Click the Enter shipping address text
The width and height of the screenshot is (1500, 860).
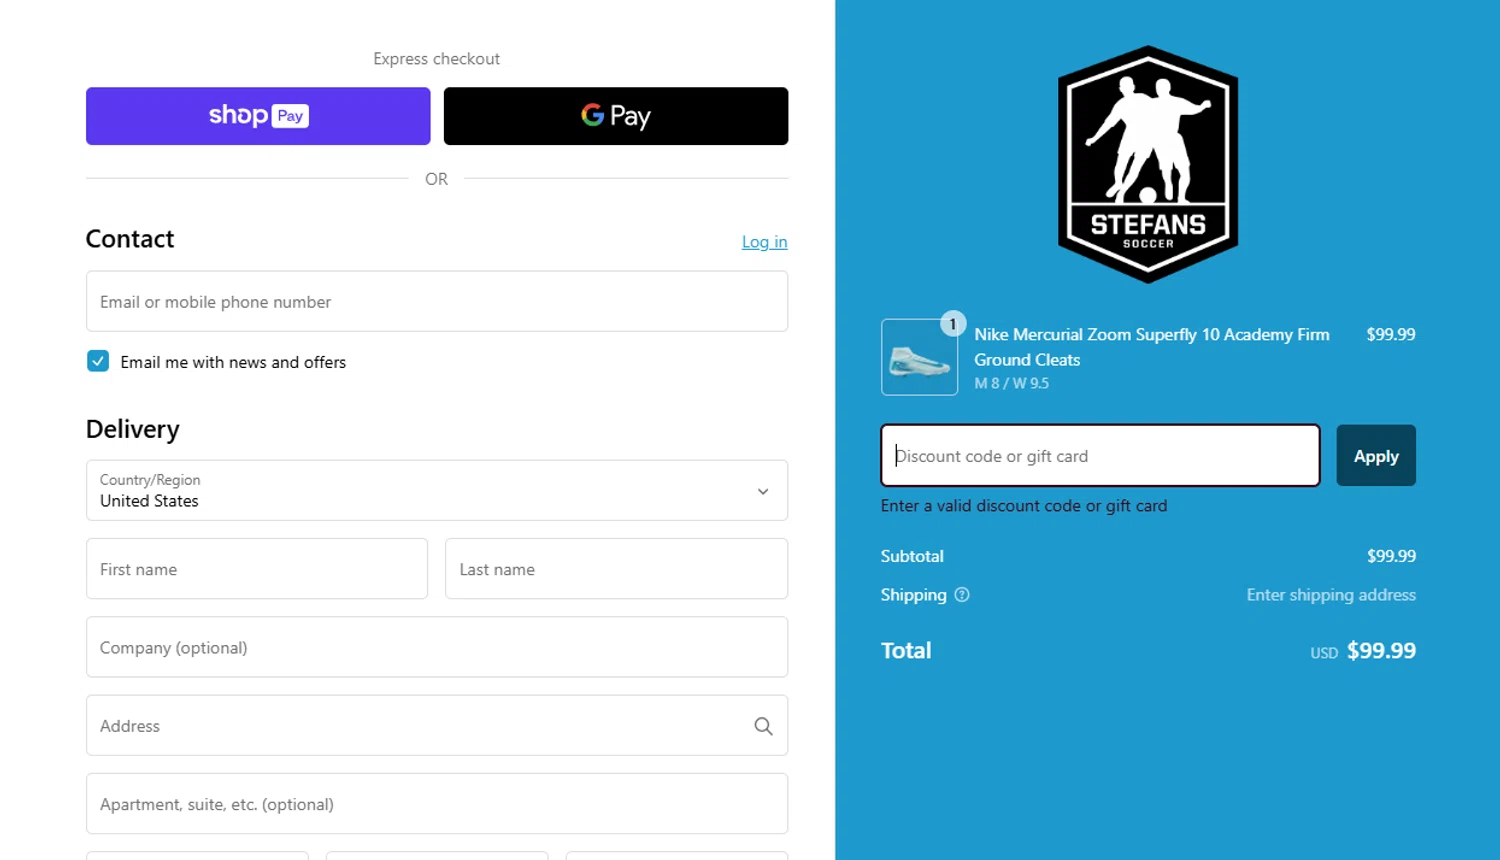click(x=1331, y=595)
